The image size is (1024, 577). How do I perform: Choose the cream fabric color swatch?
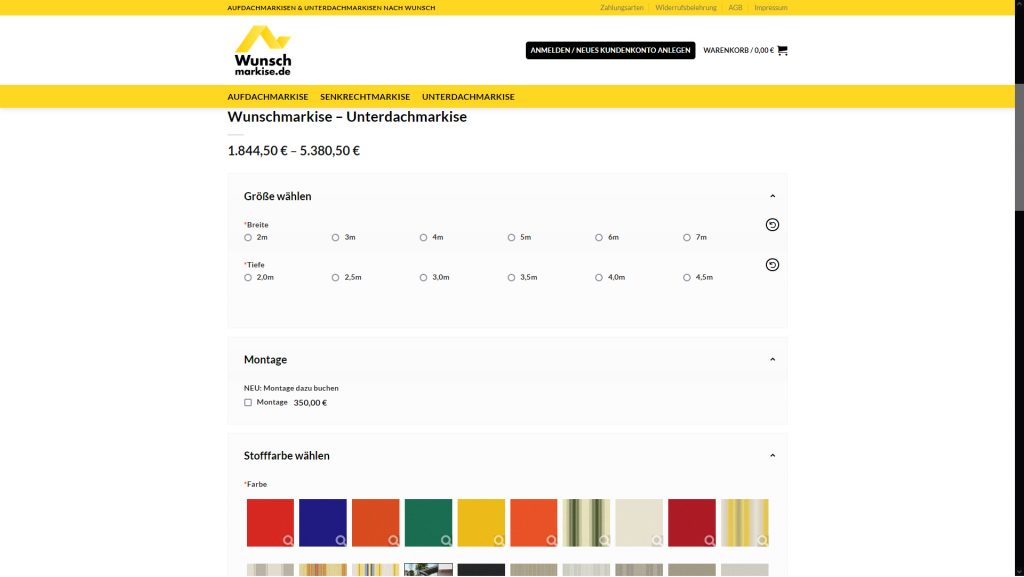[639, 523]
